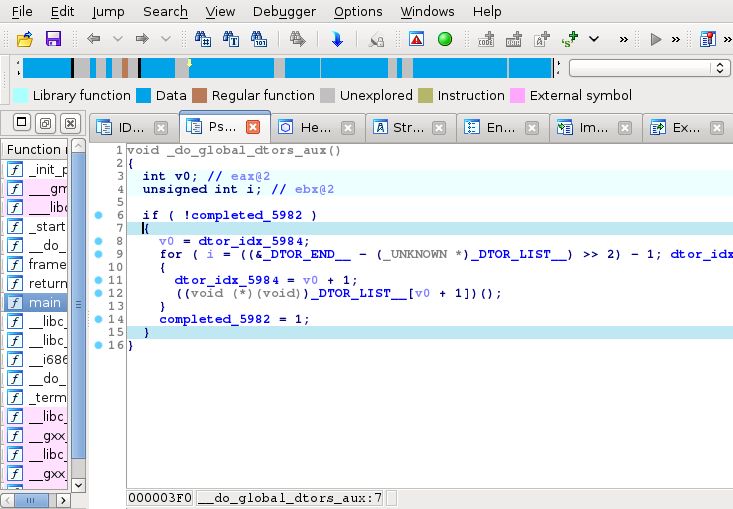The height and width of the screenshot is (509, 733).
Task: Open the File menu
Action: click(22, 11)
